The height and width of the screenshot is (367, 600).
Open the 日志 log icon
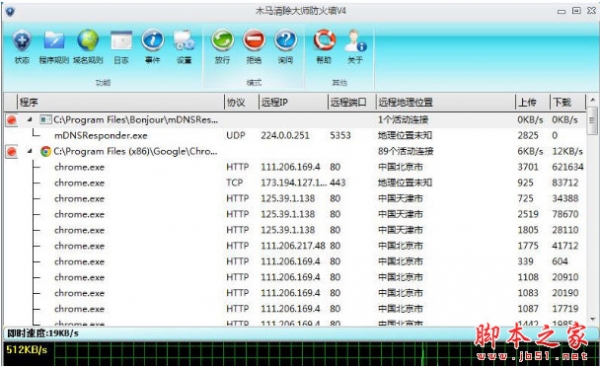coord(121,40)
